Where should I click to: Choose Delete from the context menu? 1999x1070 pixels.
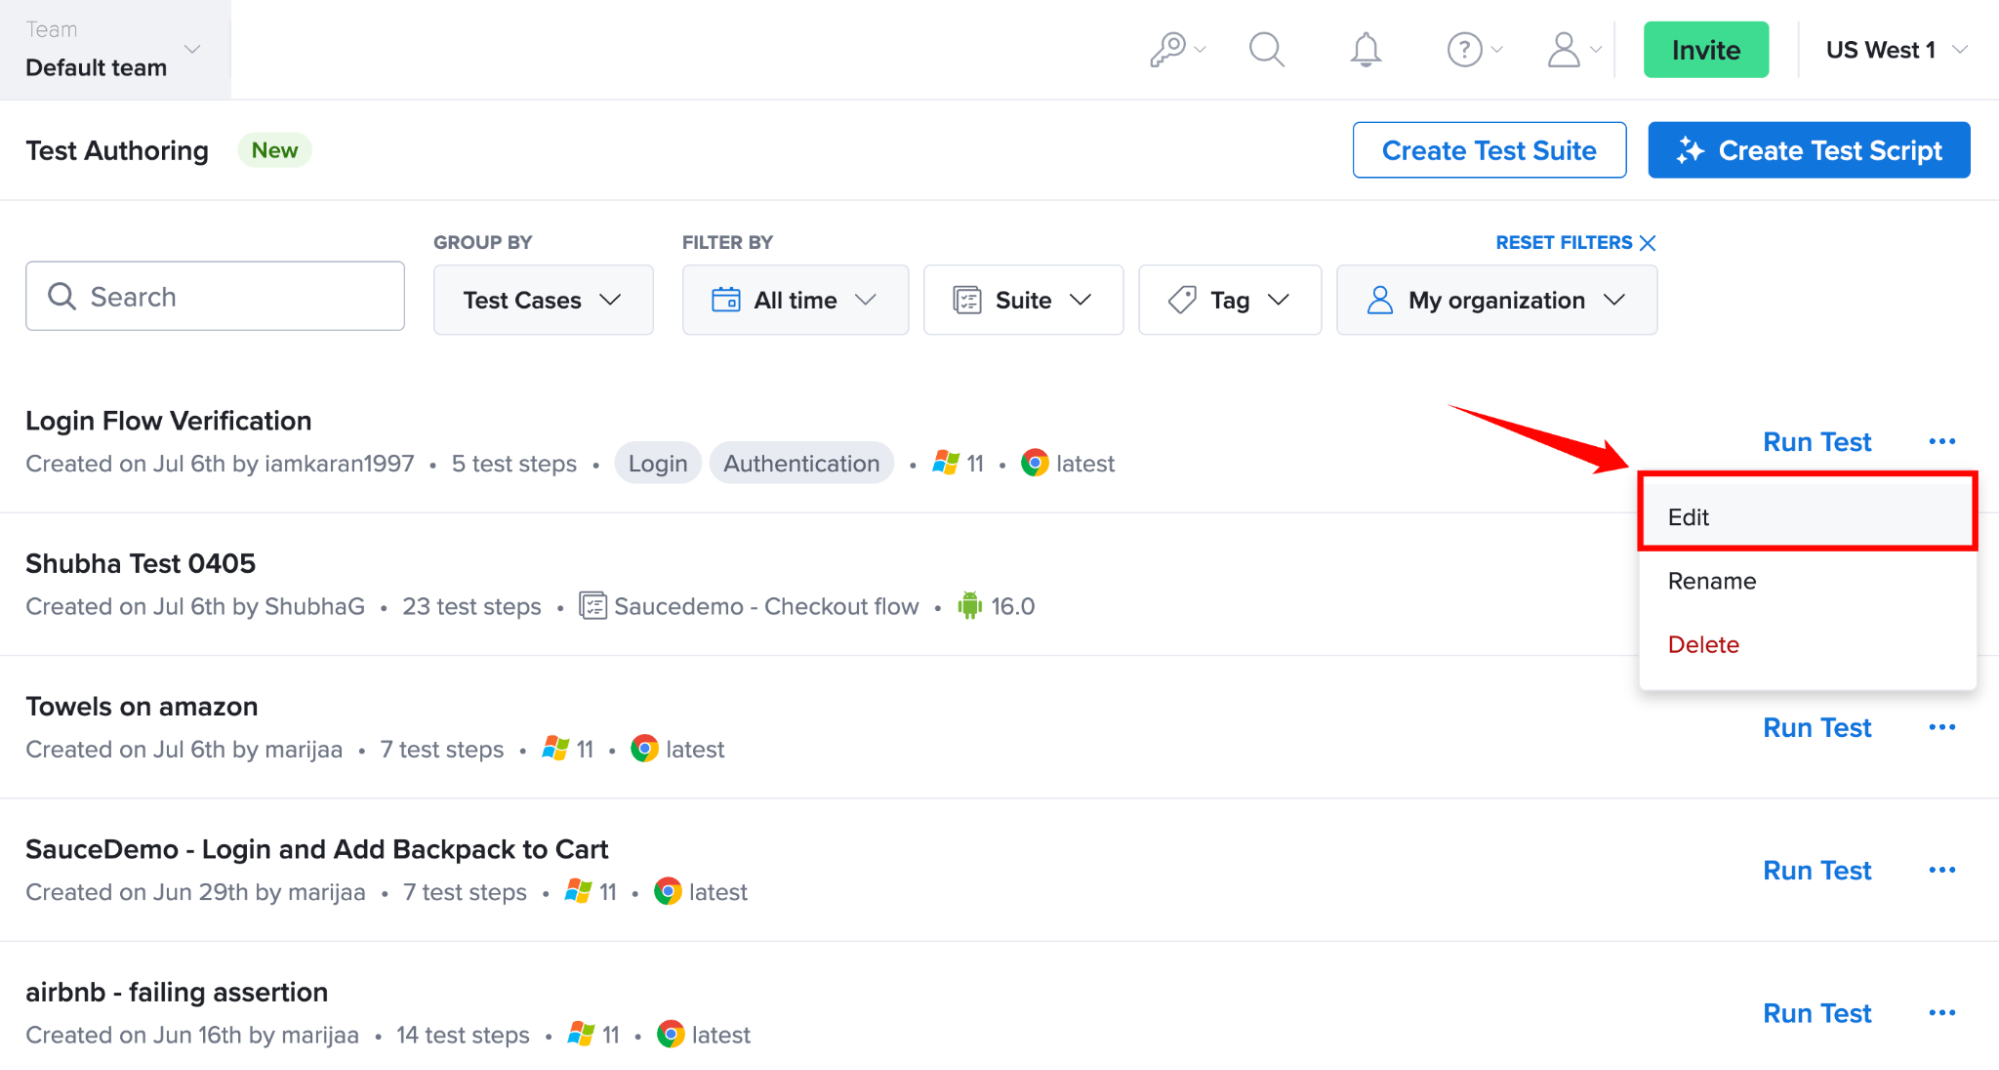(1807, 645)
